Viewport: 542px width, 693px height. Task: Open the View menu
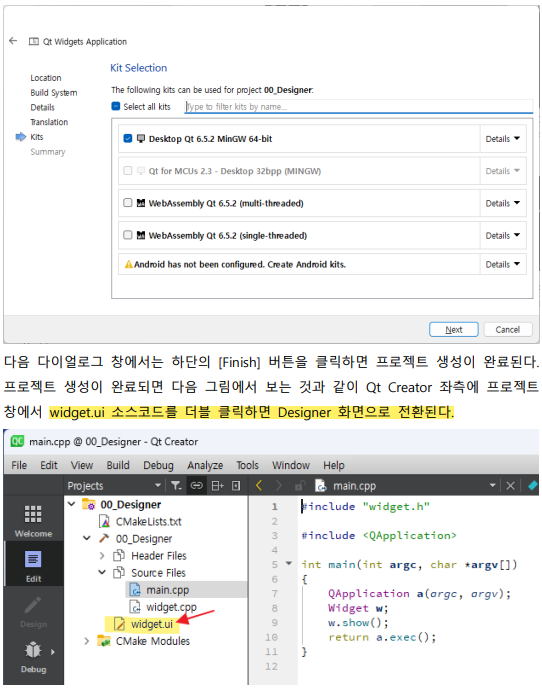(82, 465)
